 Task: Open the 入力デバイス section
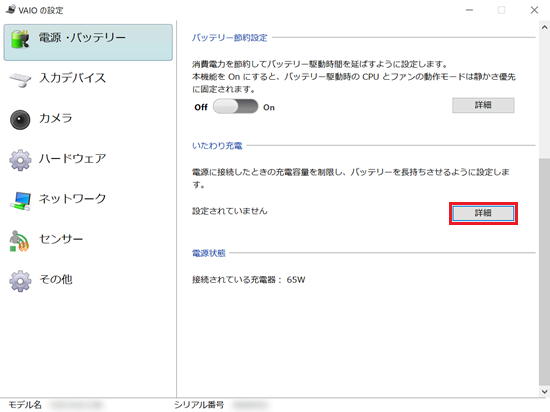[72, 78]
